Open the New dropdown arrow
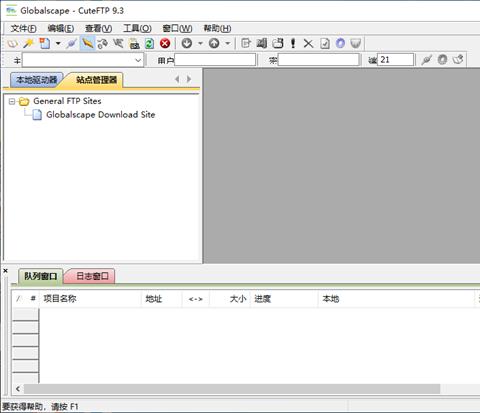Image resolution: width=480 pixels, height=413 pixels. (x=58, y=43)
